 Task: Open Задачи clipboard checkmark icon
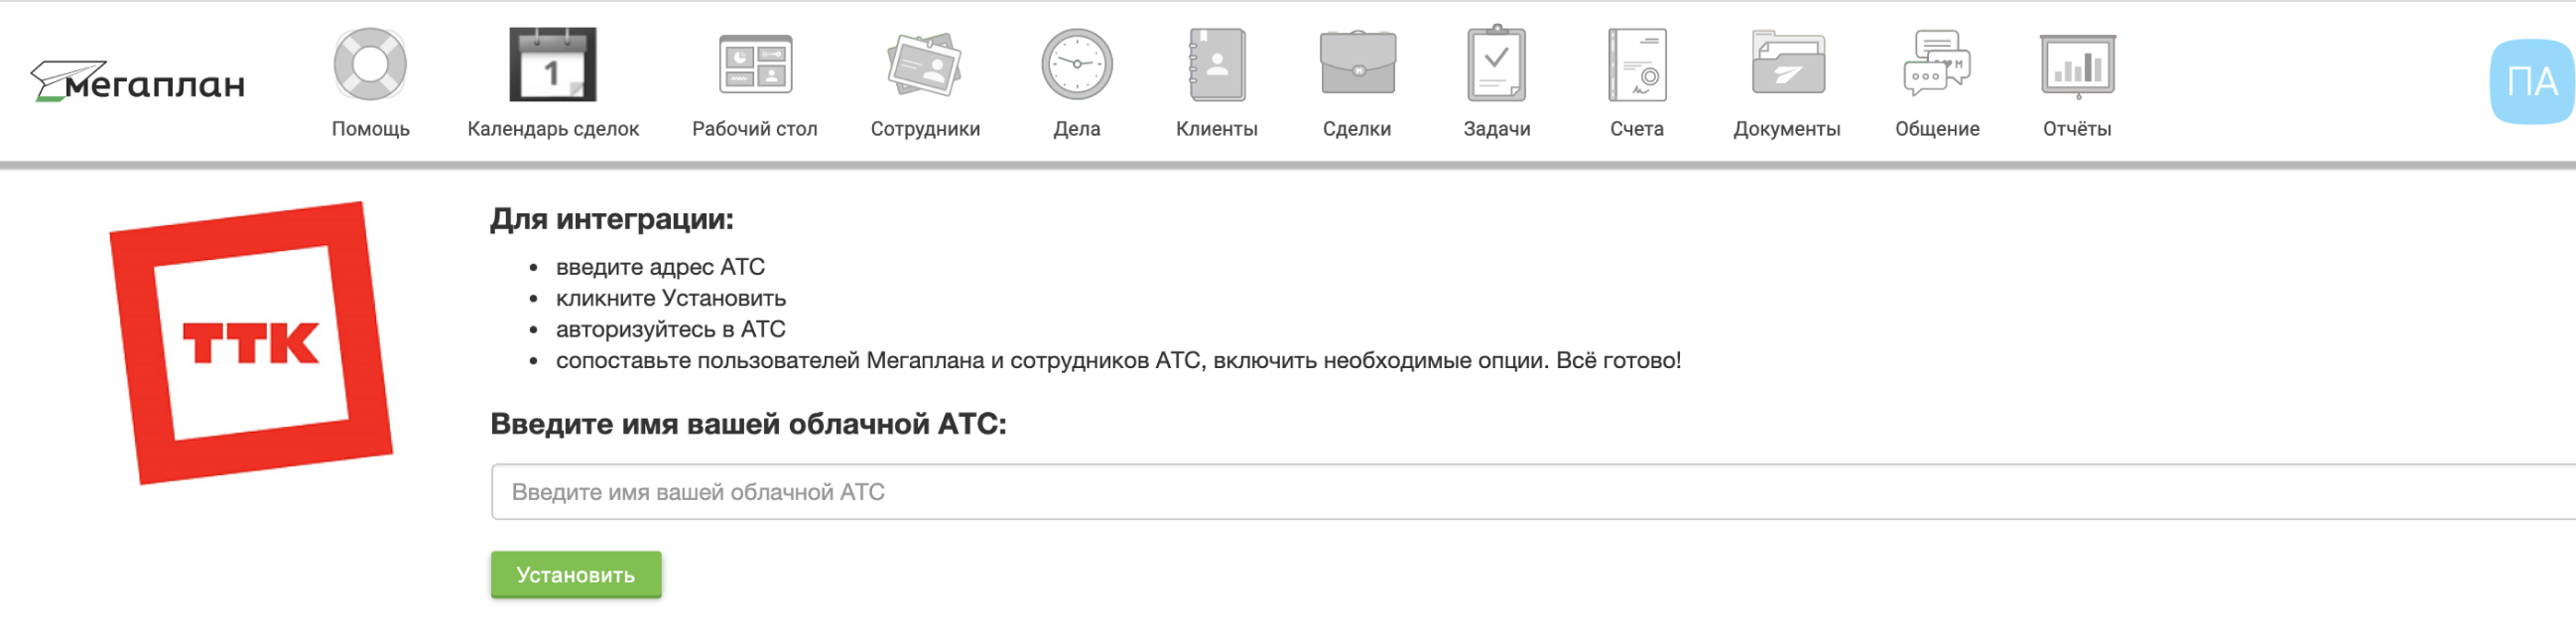(x=1496, y=65)
